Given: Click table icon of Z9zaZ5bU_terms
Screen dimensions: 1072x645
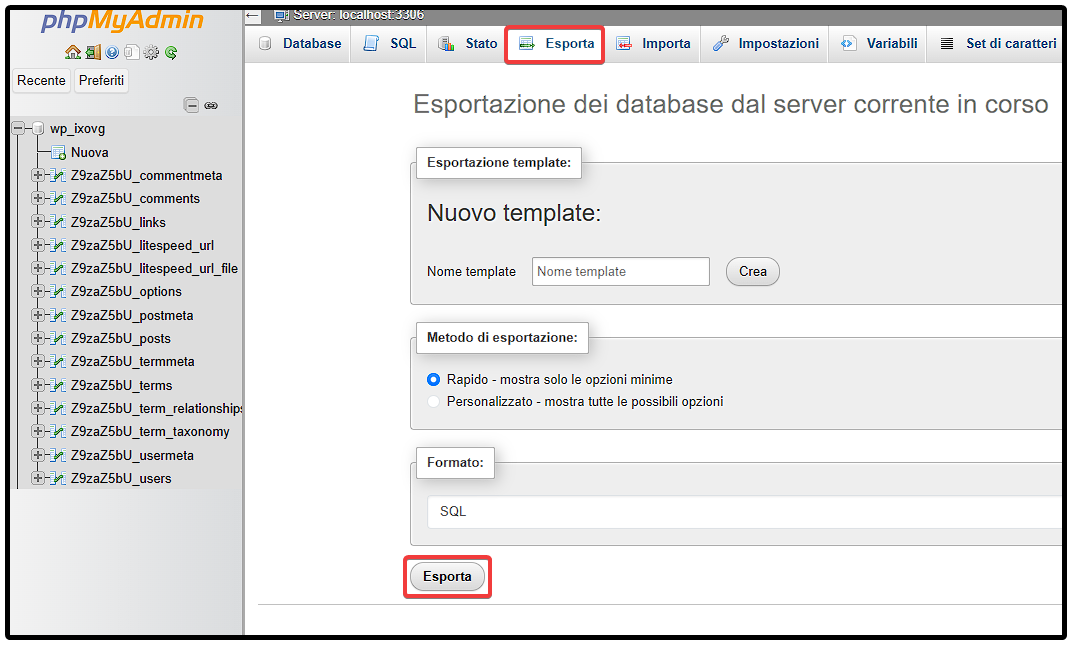Looking at the screenshot, I should [x=59, y=385].
